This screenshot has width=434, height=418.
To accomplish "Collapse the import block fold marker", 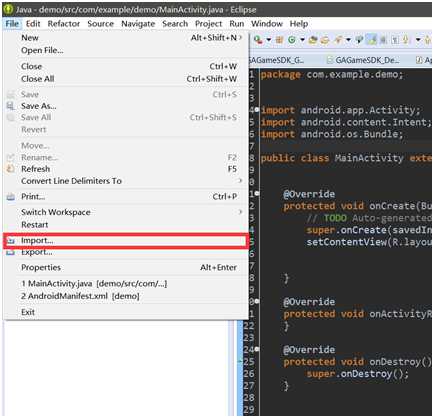I will 257,110.
